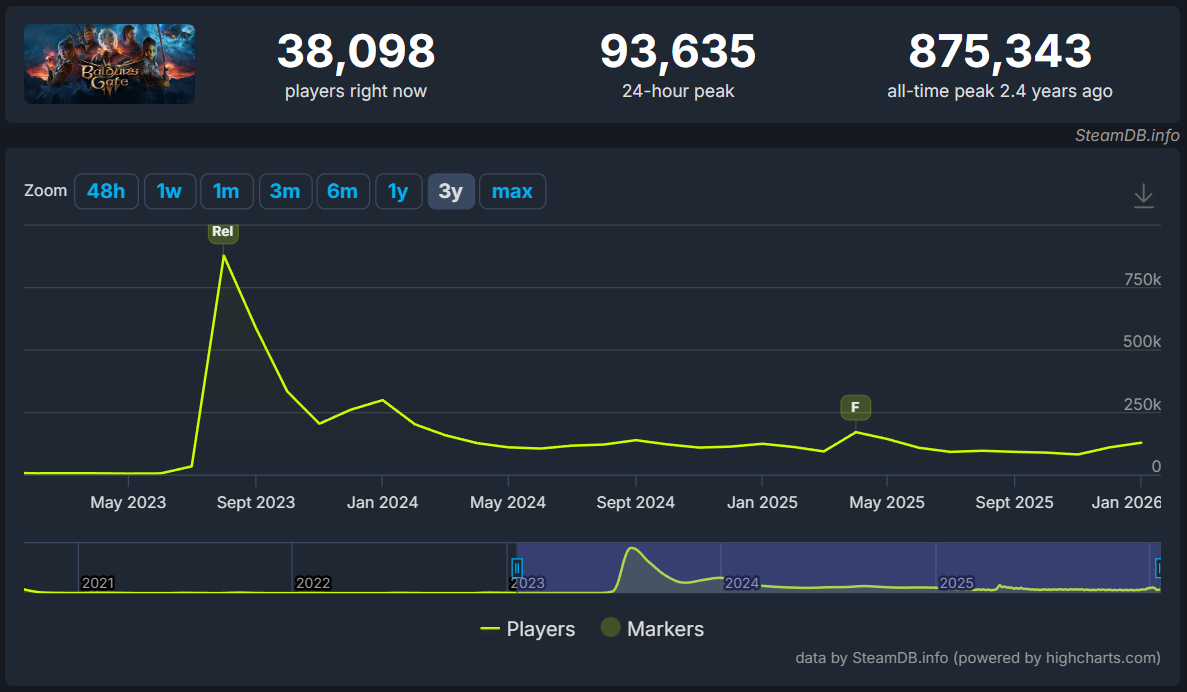Open the SteamDB.info link at top right
This screenshot has height=692, width=1187.
tap(1127, 136)
